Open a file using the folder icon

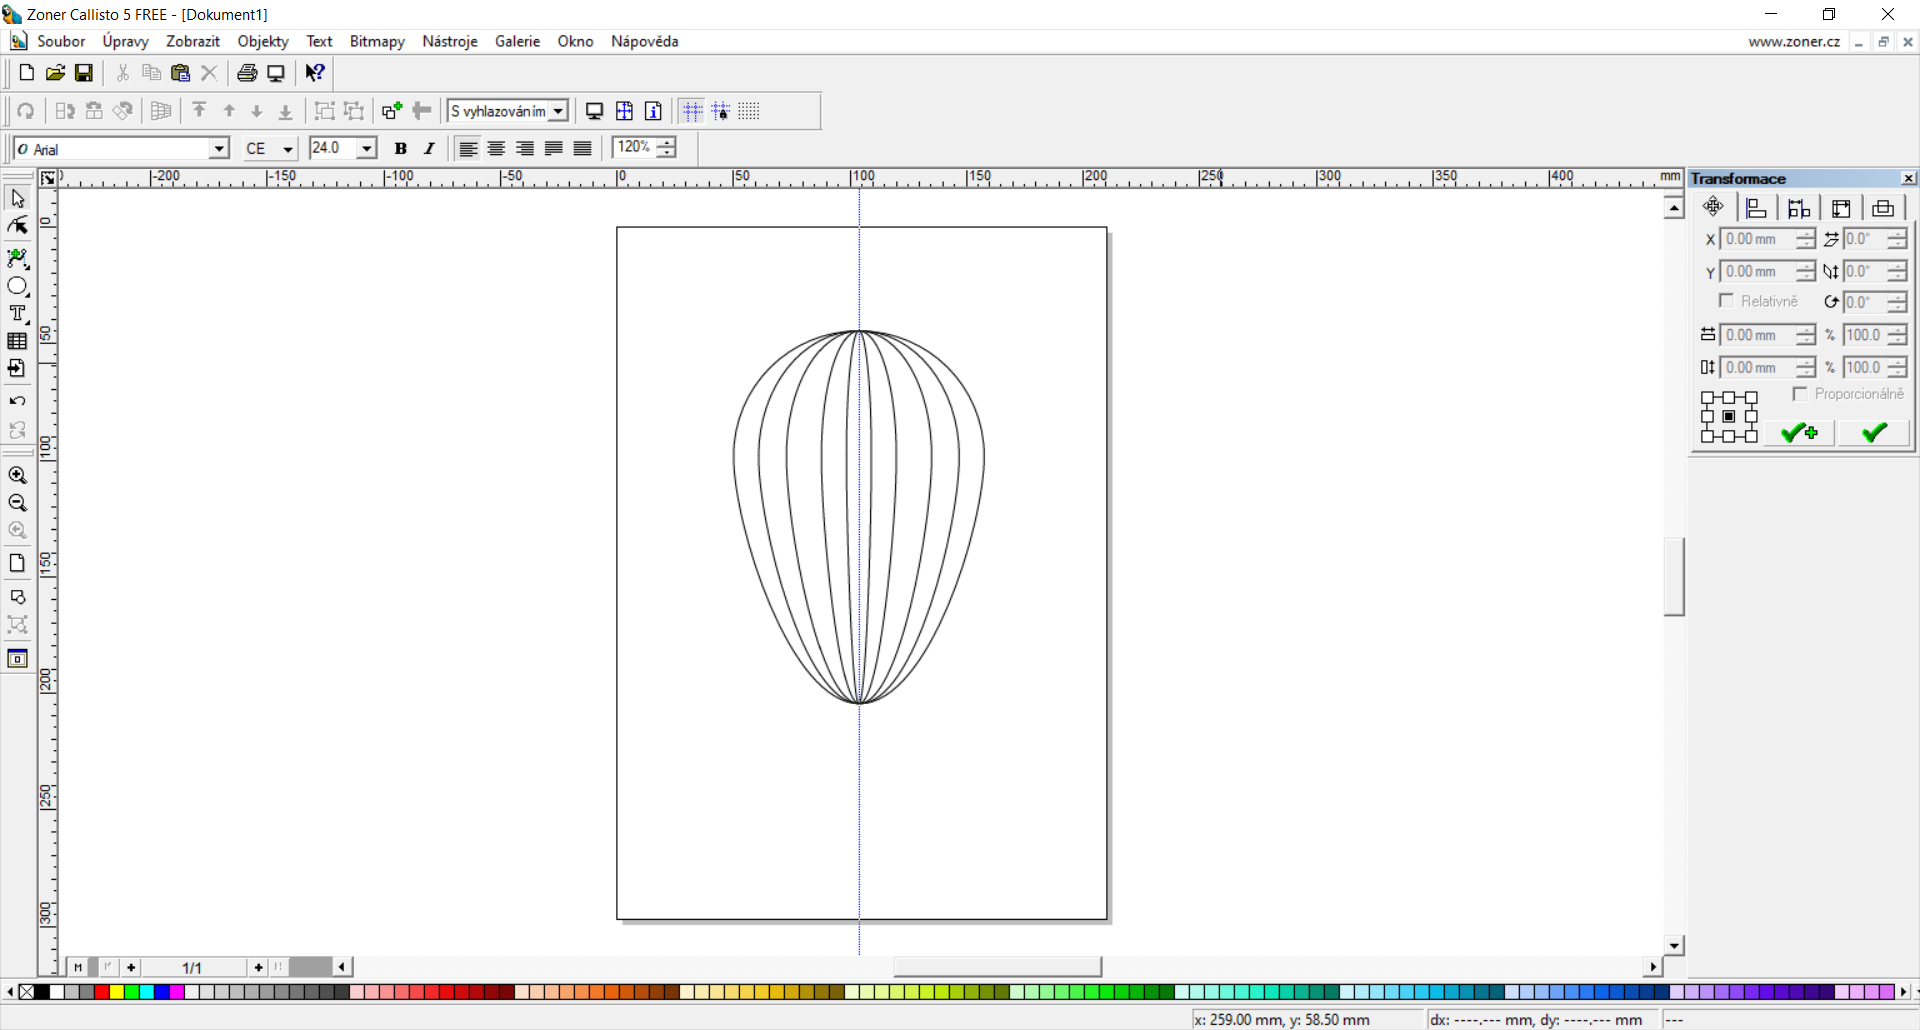(x=55, y=73)
